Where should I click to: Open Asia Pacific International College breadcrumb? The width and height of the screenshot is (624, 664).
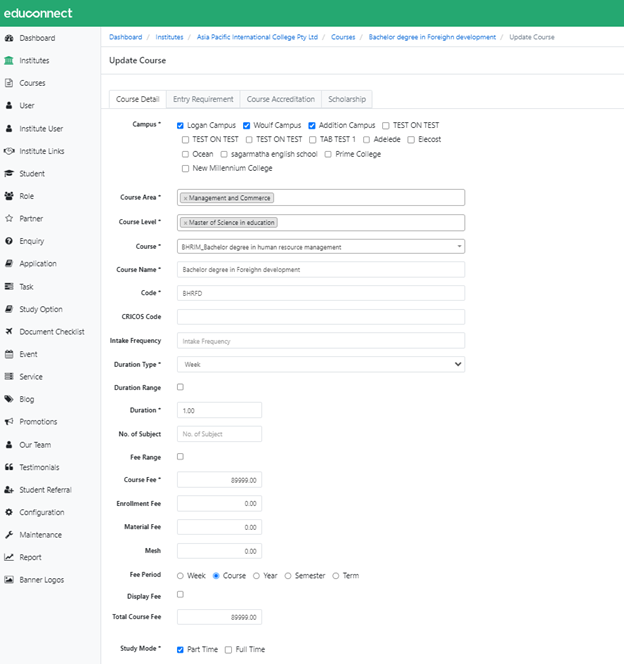pos(257,37)
